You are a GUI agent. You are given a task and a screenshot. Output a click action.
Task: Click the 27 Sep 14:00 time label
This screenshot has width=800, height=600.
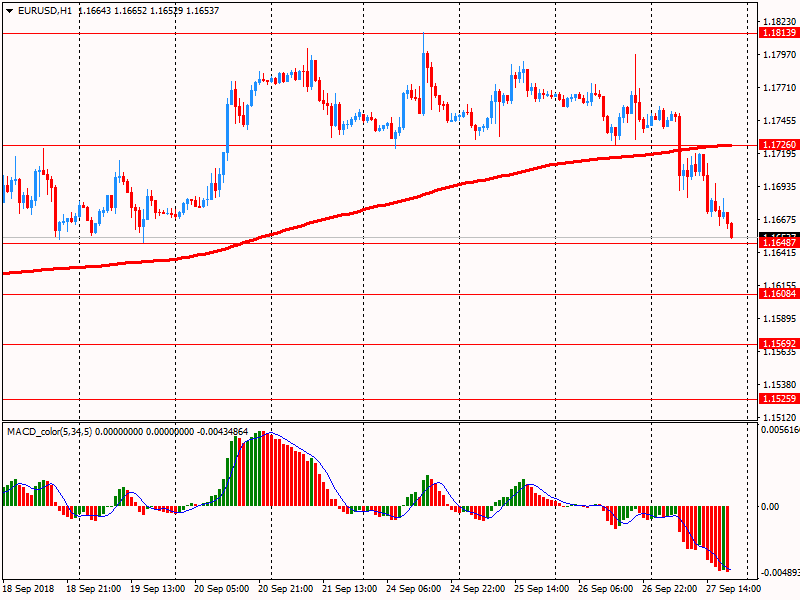coord(735,589)
